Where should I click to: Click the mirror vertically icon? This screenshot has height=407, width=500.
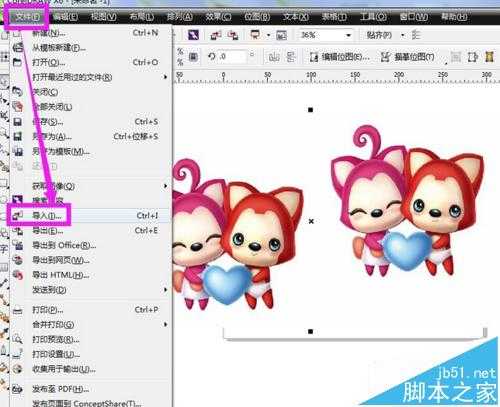coord(291,57)
